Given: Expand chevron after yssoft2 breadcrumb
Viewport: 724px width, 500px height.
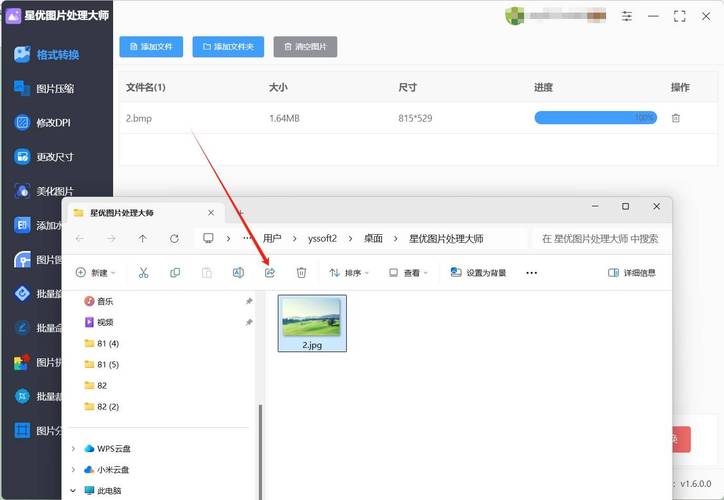Looking at the screenshot, I should coord(350,239).
